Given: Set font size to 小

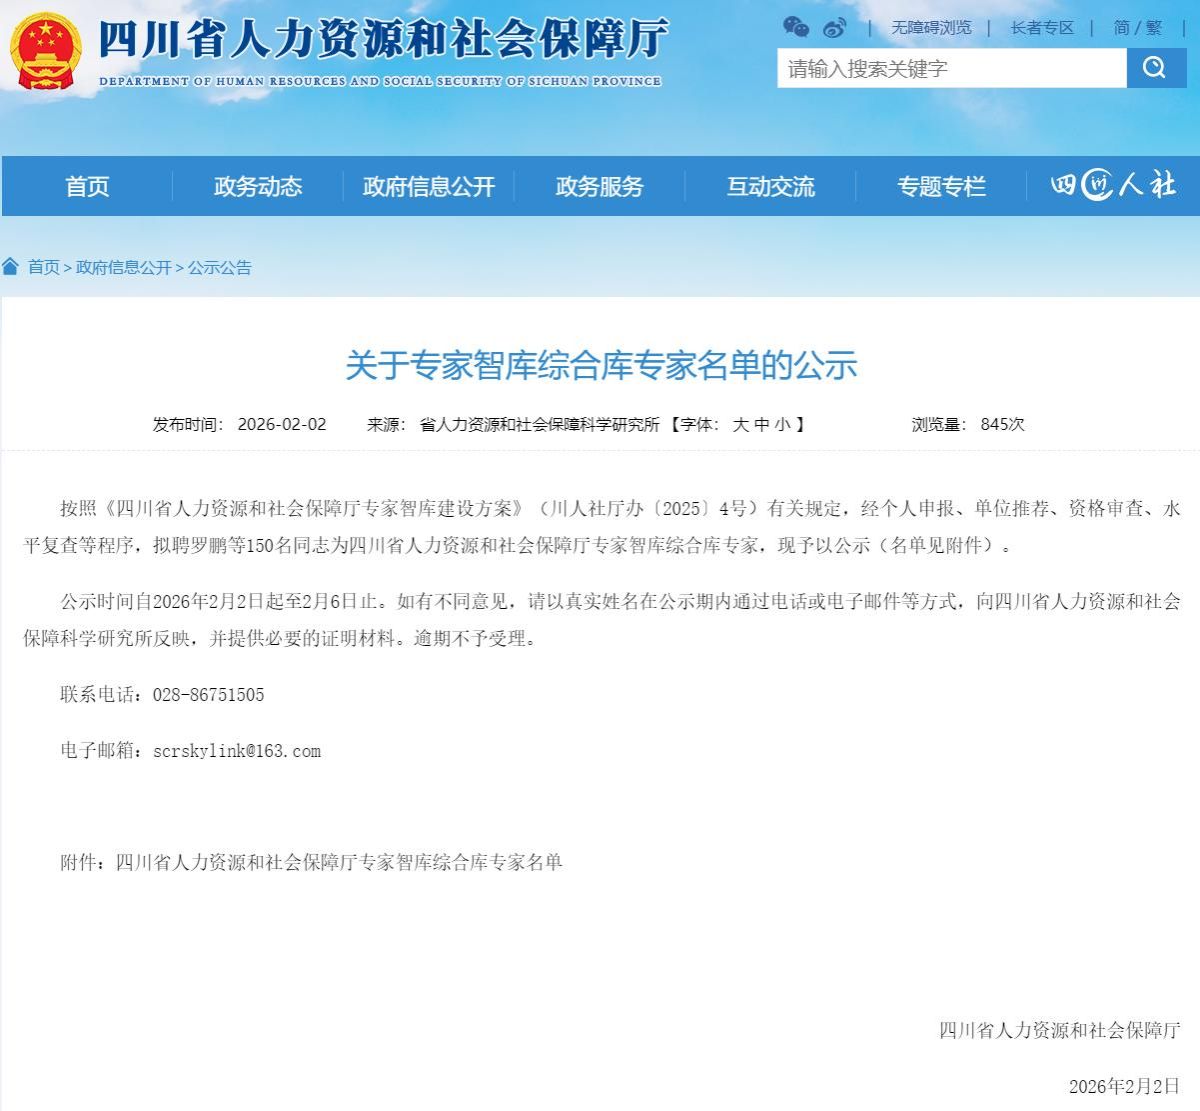Looking at the screenshot, I should (782, 424).
